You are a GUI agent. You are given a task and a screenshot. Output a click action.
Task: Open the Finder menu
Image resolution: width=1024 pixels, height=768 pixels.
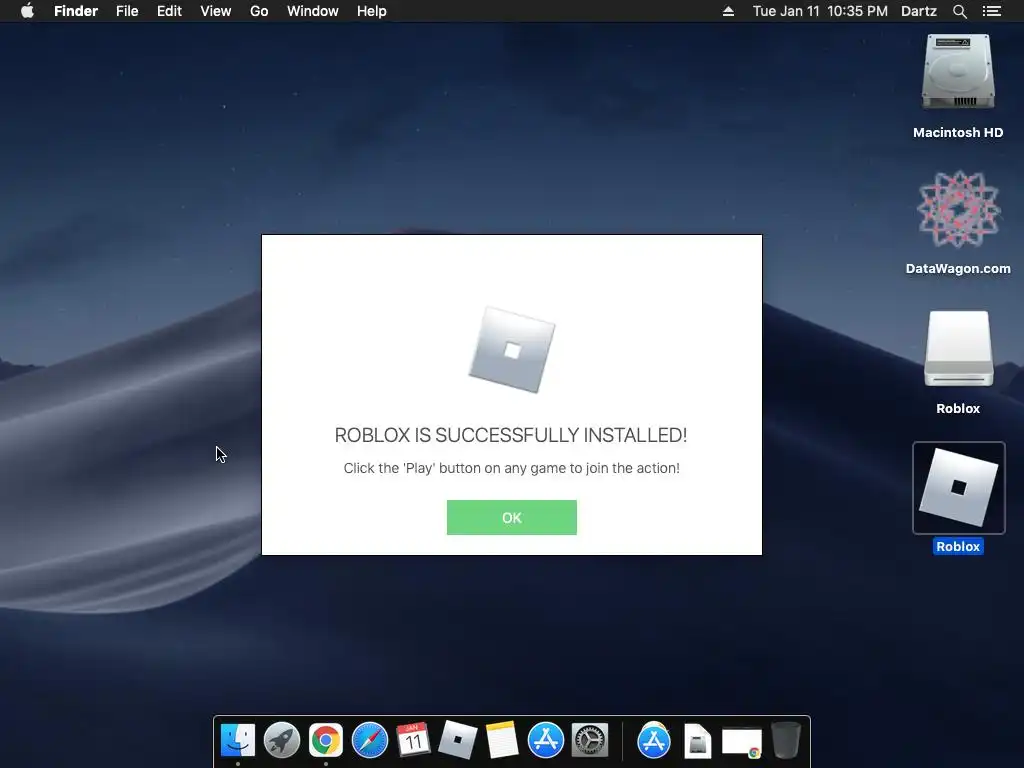pos(76,11)
